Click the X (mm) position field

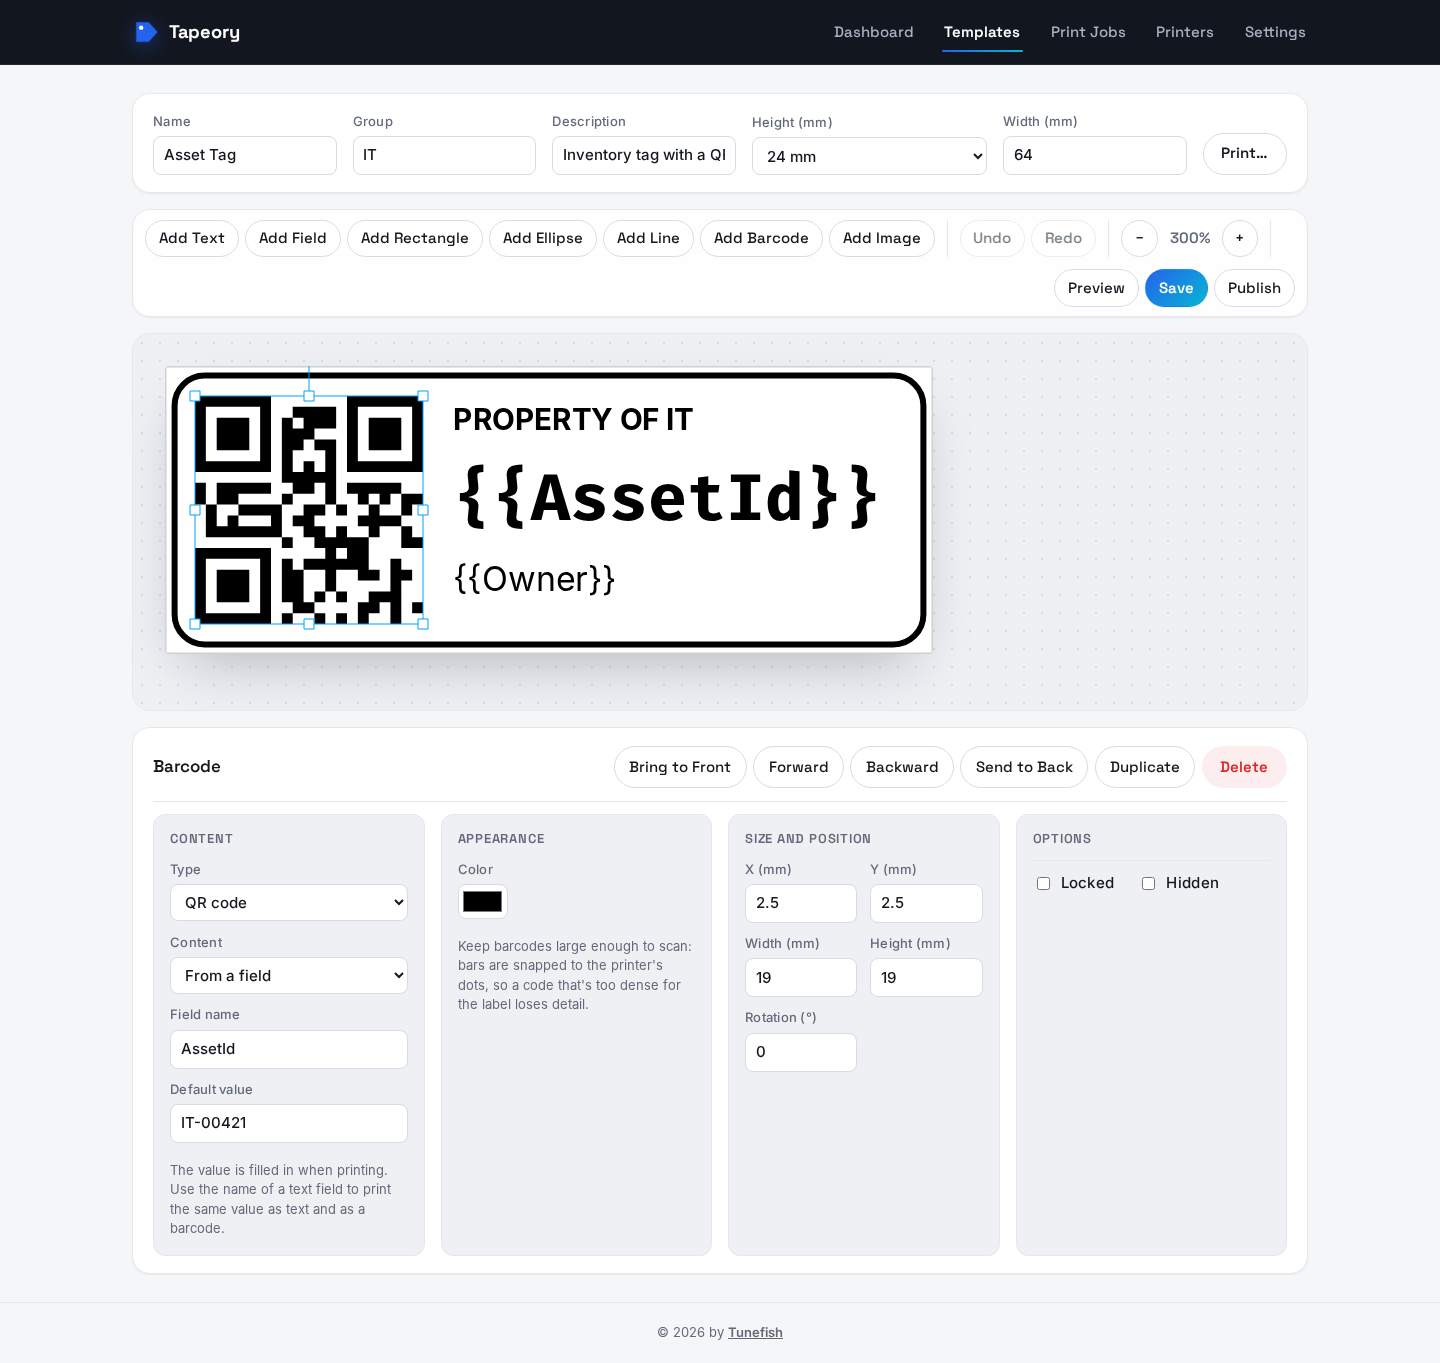coord(801,903)
